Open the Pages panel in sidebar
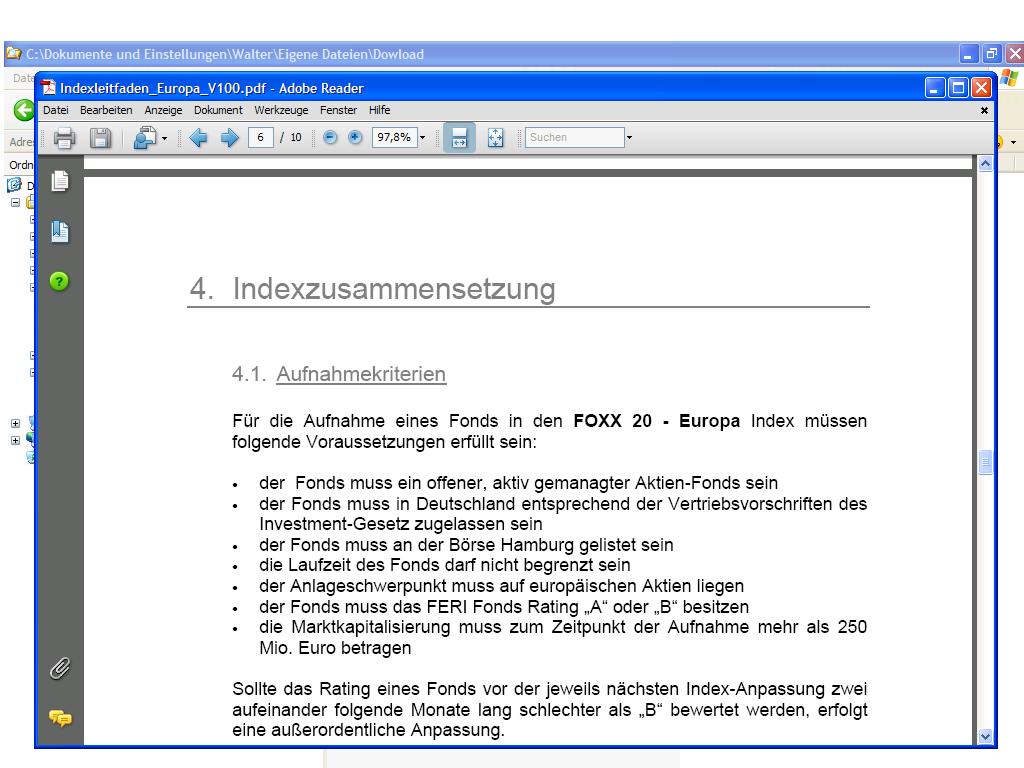1024x768 pixels. (x=59, y=181)
